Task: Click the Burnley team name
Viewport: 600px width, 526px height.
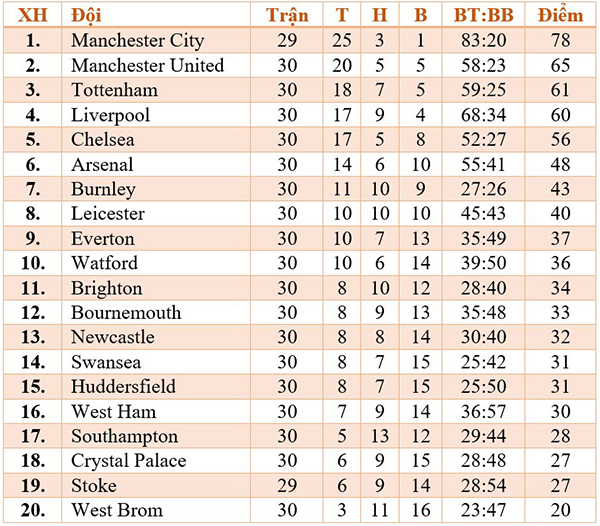Action: point(103,189)
